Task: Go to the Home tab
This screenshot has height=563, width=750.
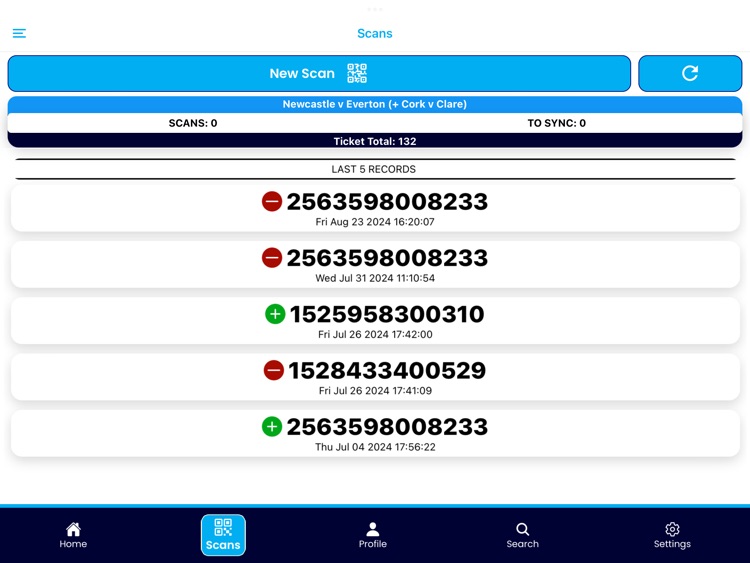Action: tap(73, 535)
